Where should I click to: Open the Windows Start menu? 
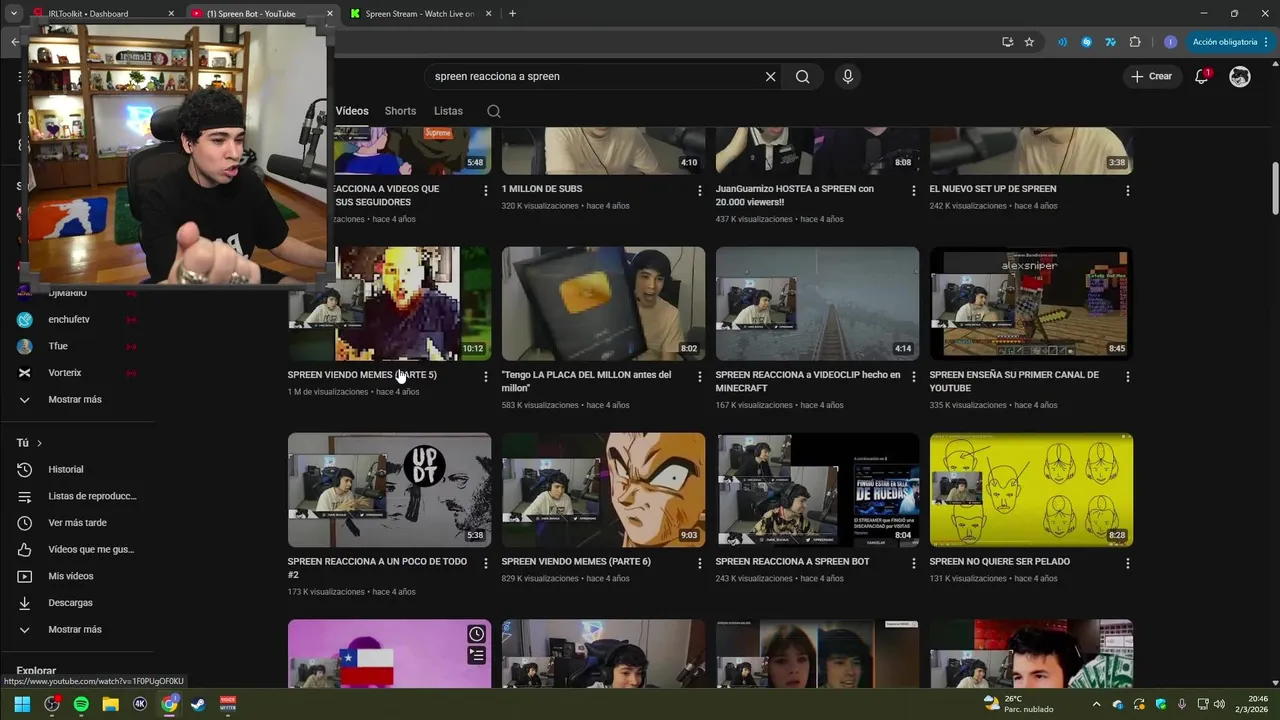pos(22,704)
